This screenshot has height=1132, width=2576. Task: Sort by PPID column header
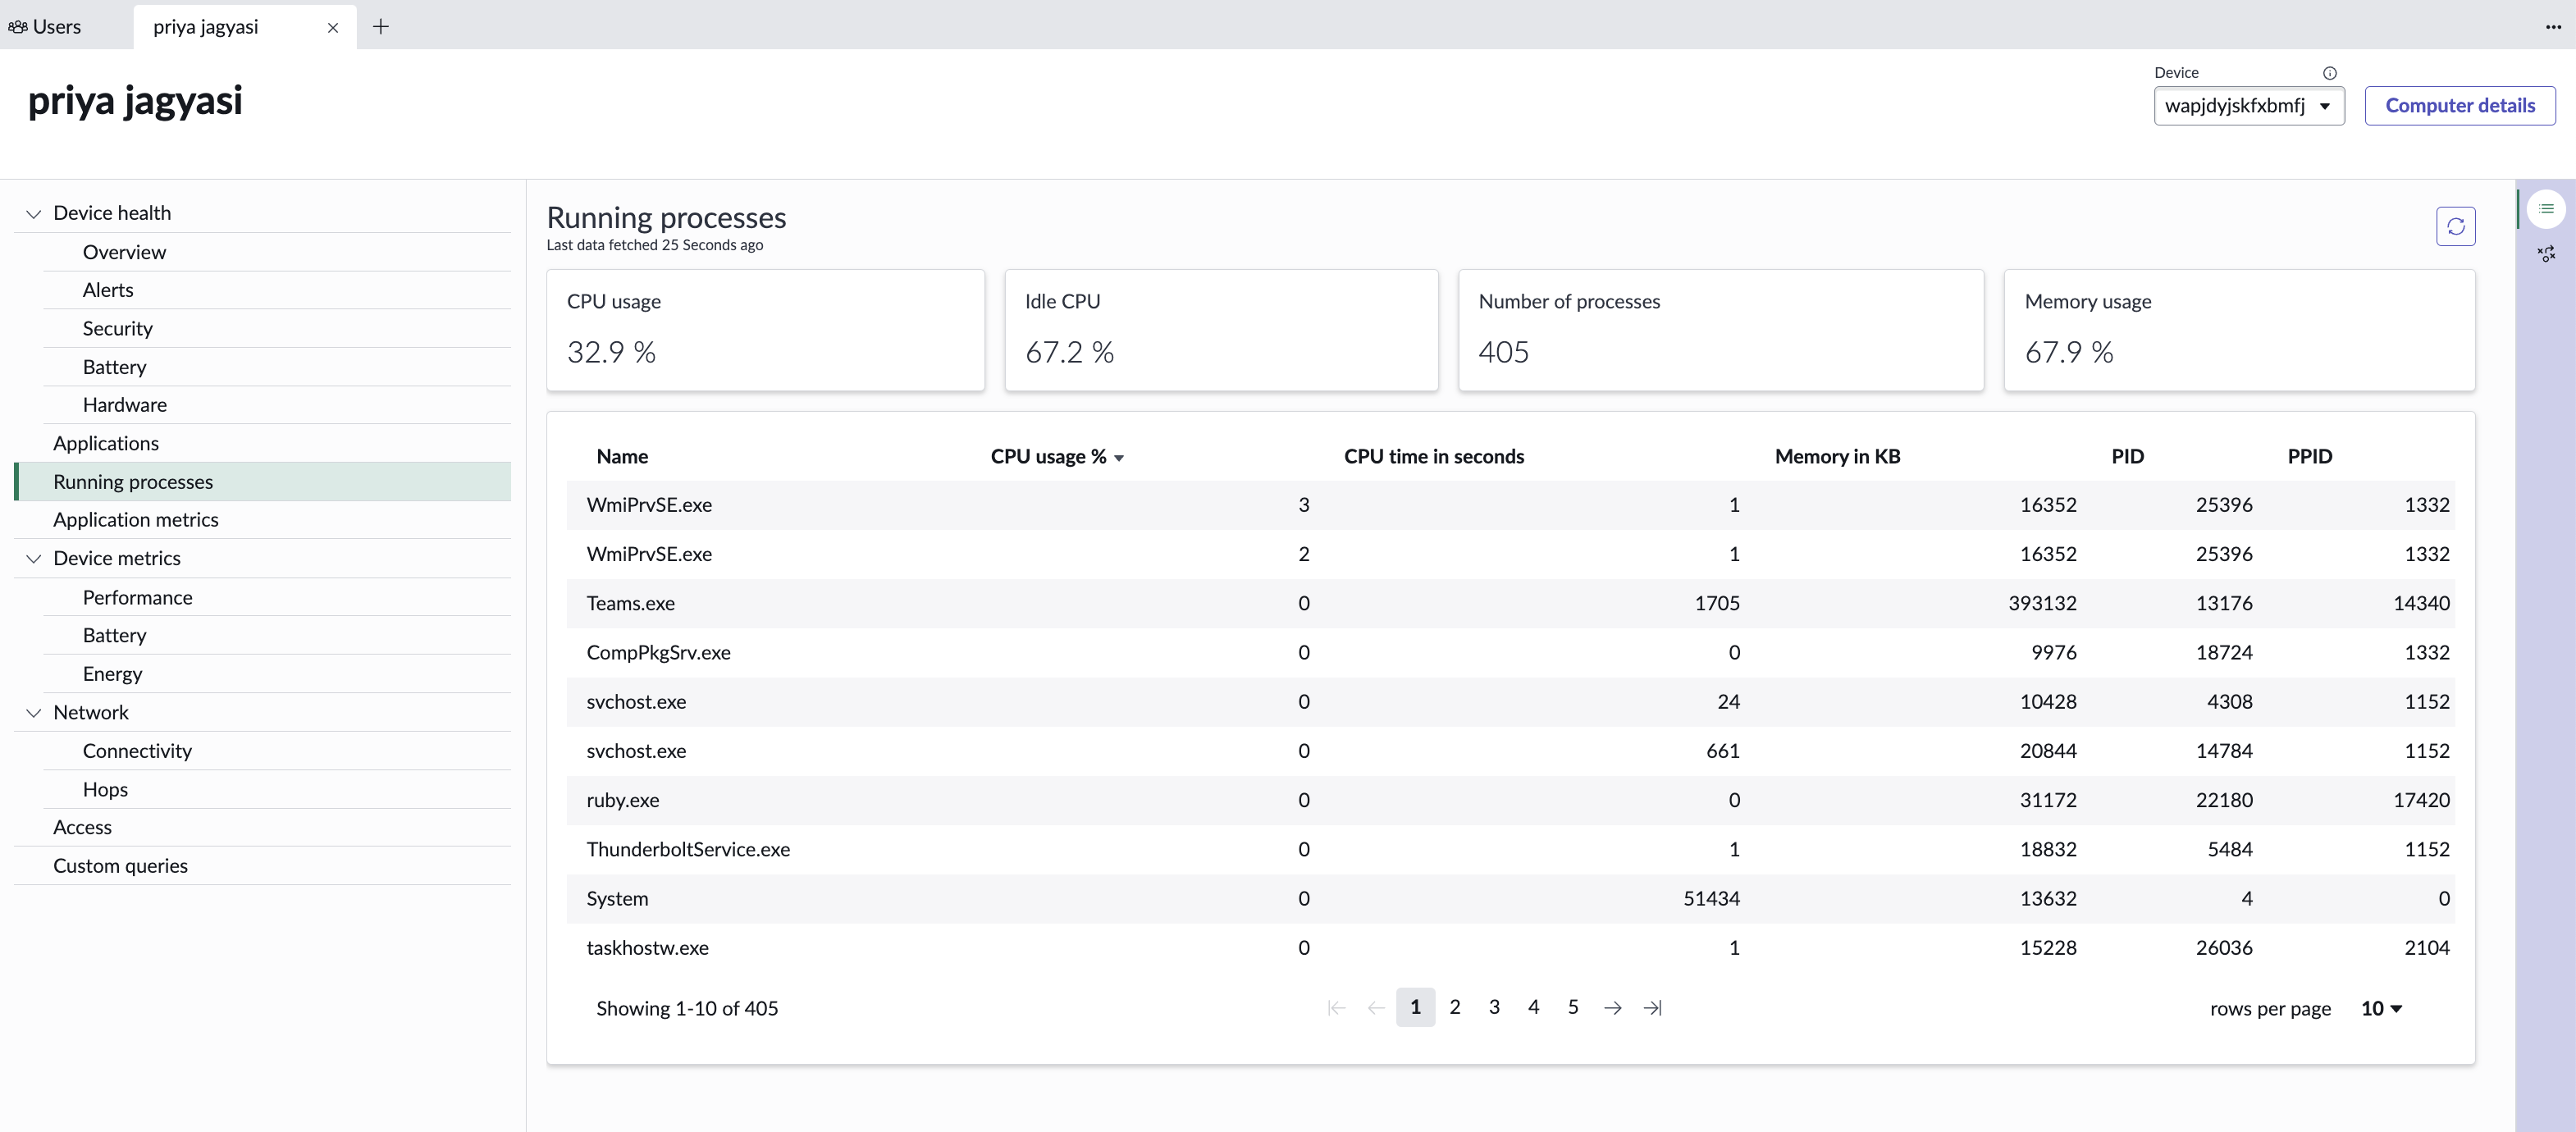click(2309, 457)
